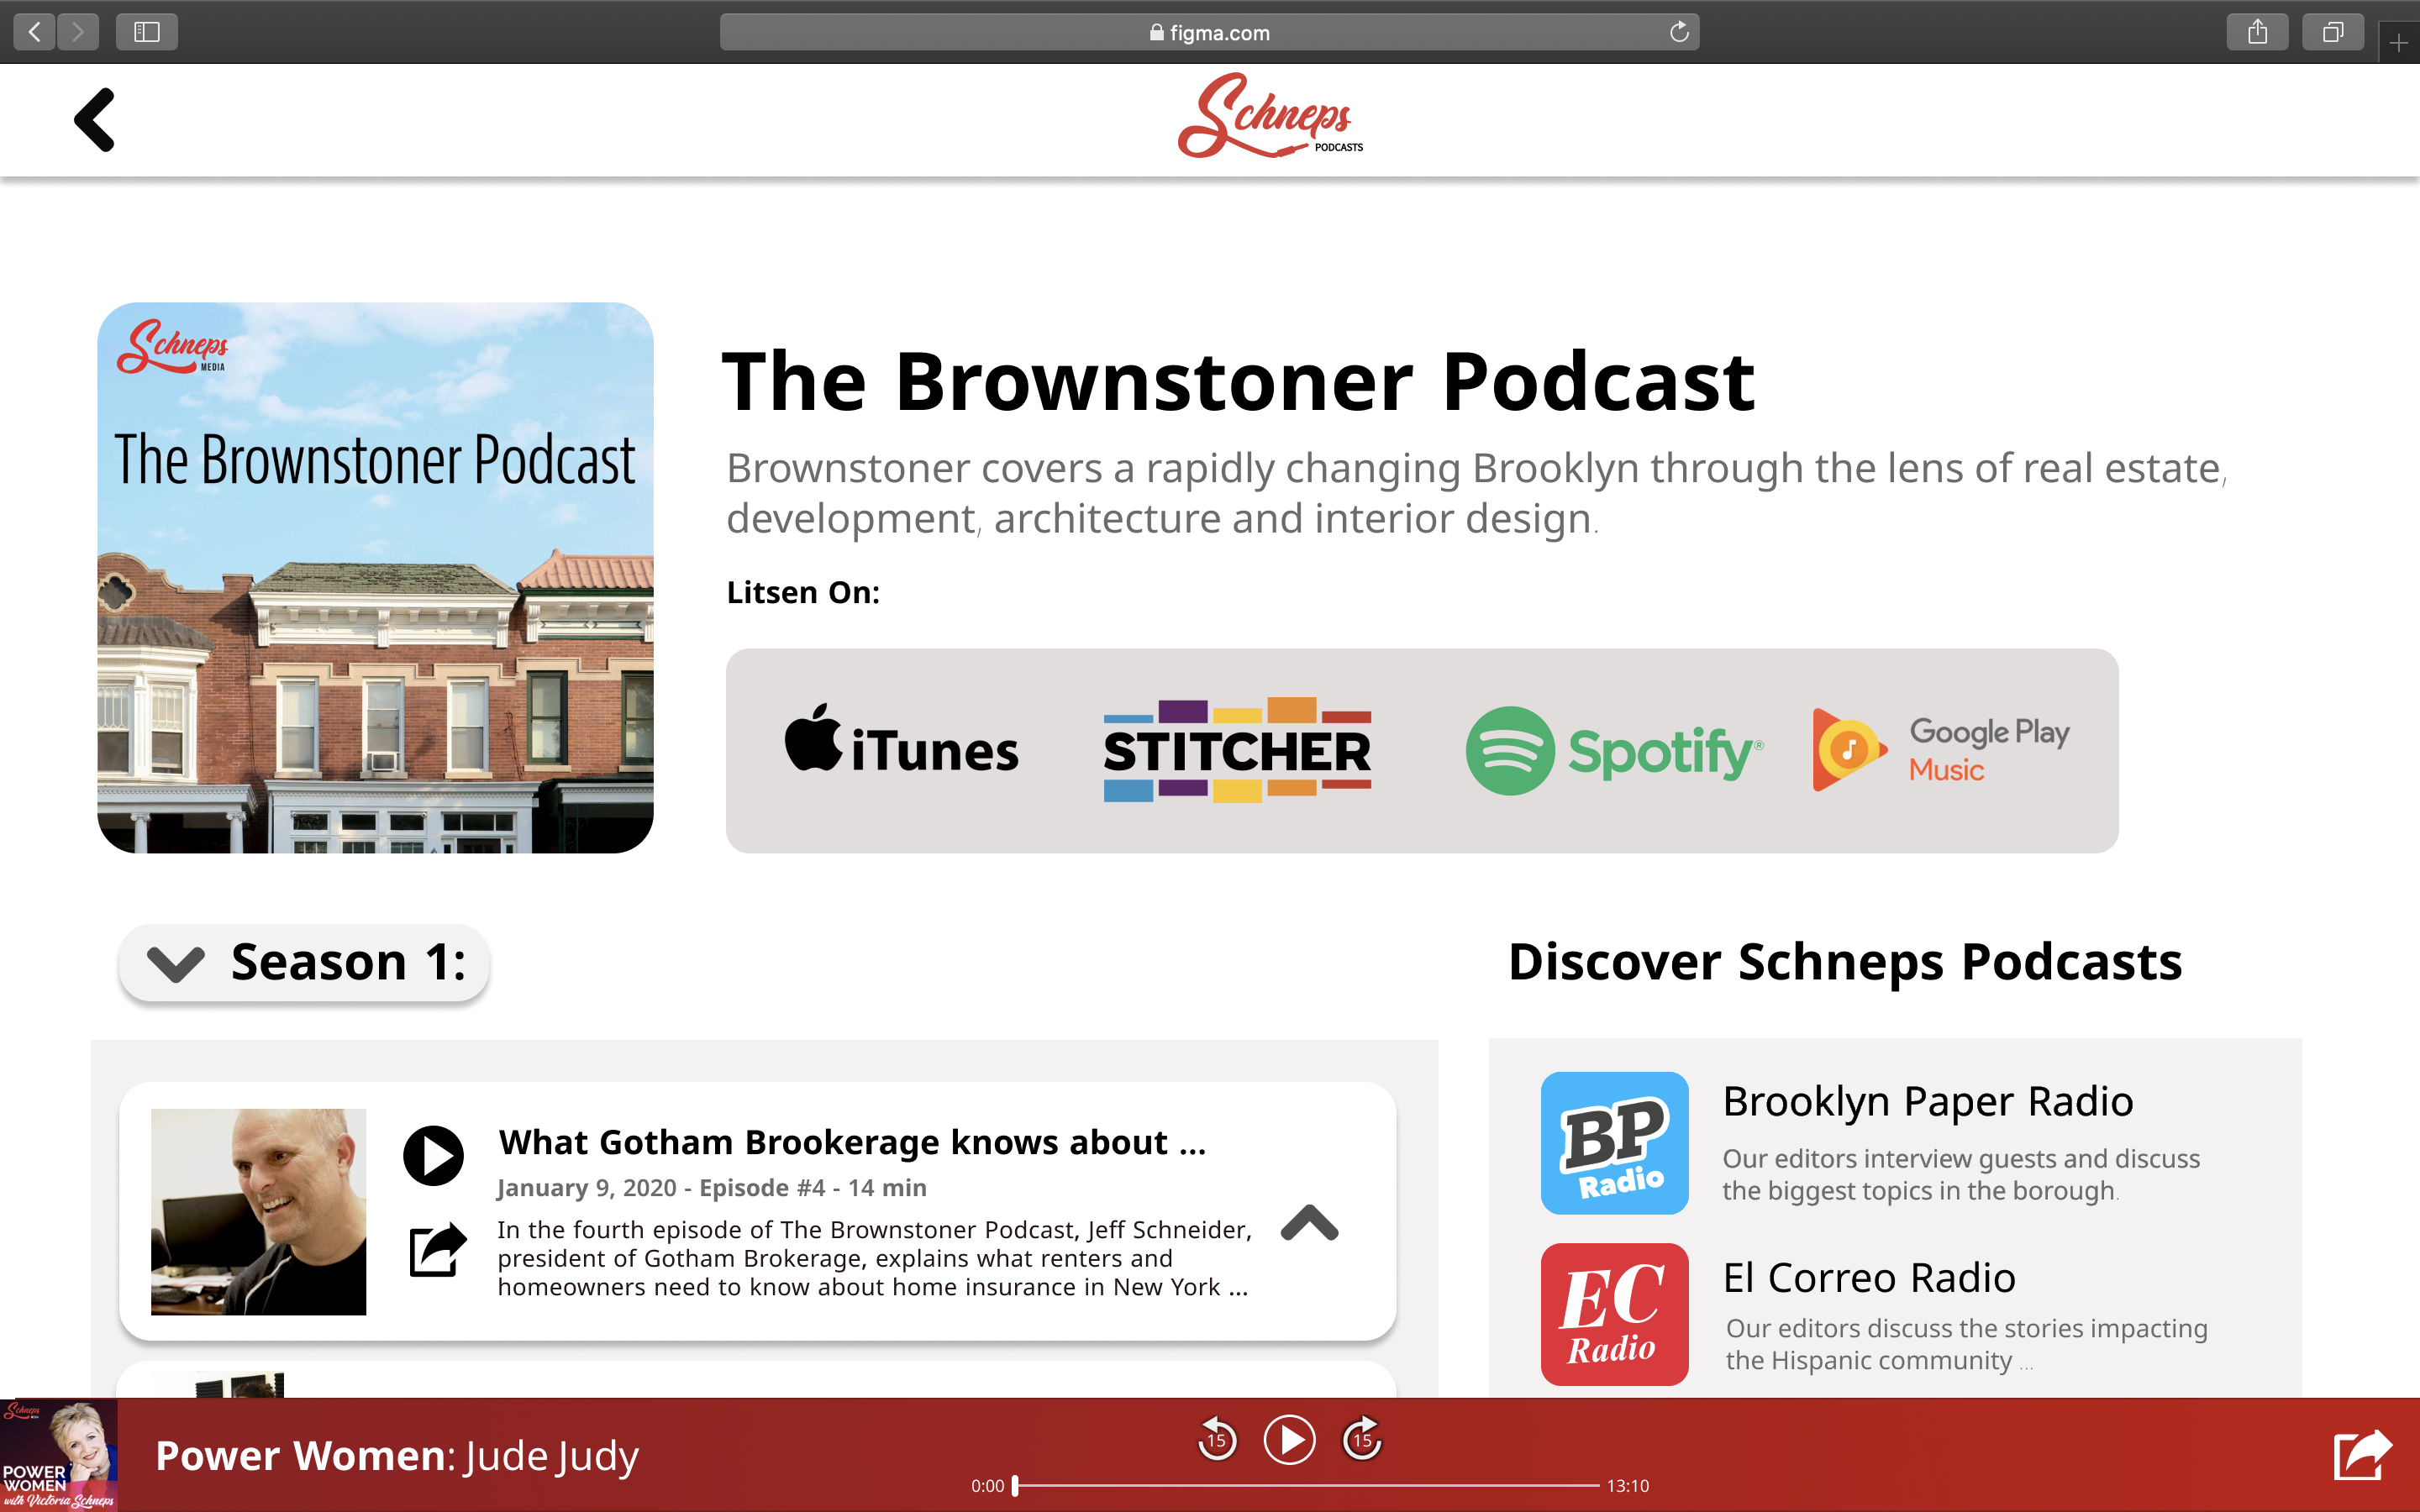Open the Safari share menu

[x=2257, y=32]
